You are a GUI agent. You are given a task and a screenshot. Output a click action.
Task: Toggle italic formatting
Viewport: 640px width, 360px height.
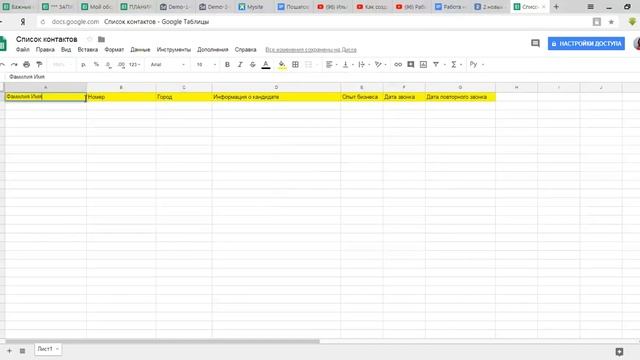pos(240,64)
